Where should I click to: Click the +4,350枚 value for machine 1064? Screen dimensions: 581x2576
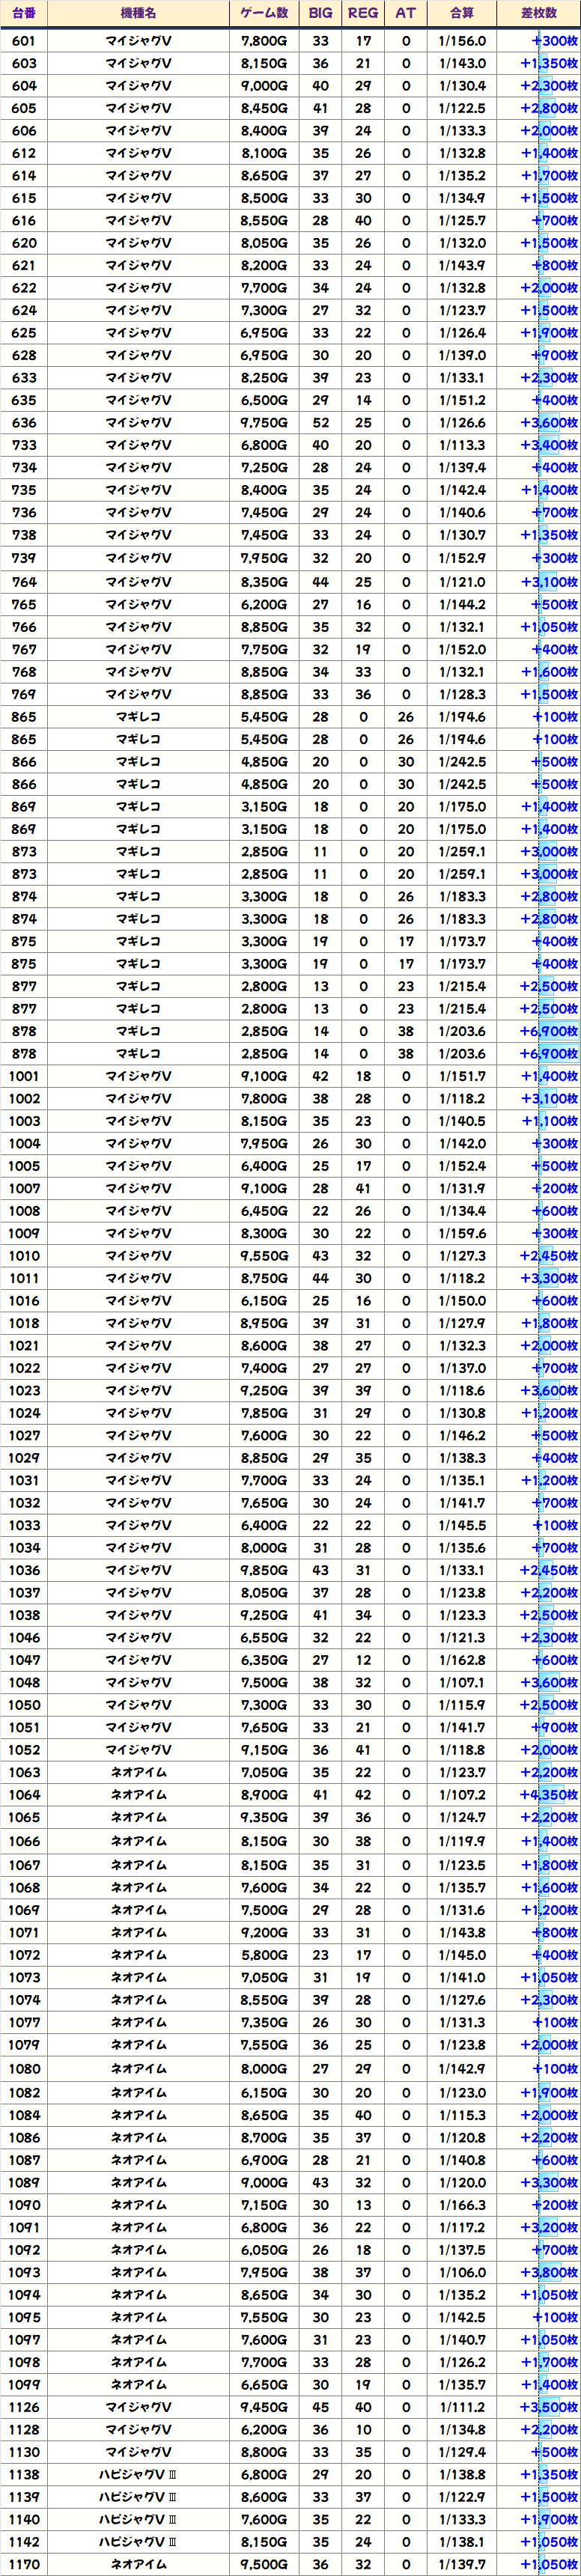(548, 1795)
